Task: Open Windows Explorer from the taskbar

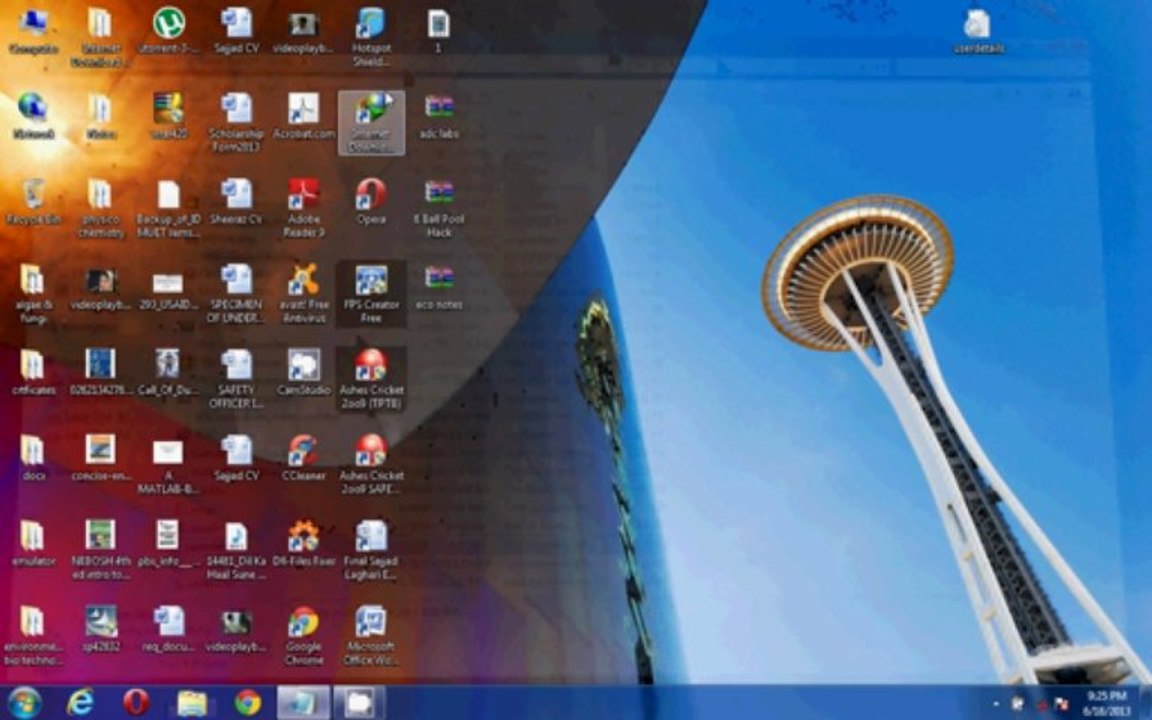Action: click(x=192, y=703)
